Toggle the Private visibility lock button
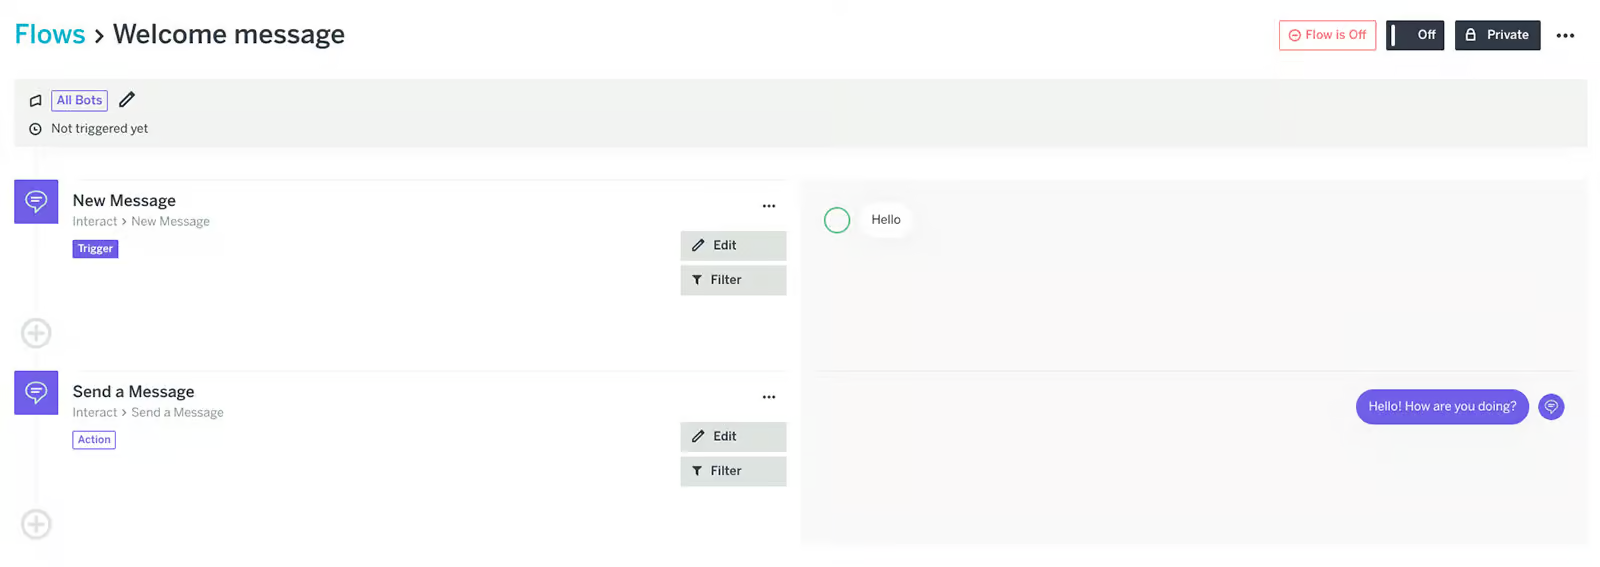 click(x=1497, y=35)
